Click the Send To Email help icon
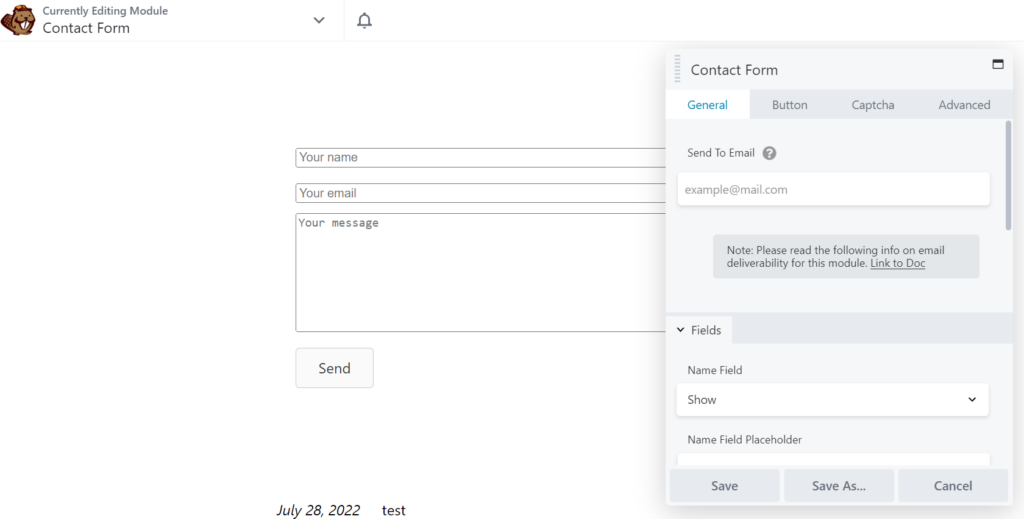The image size is (1024, 519). click(769, 153)
